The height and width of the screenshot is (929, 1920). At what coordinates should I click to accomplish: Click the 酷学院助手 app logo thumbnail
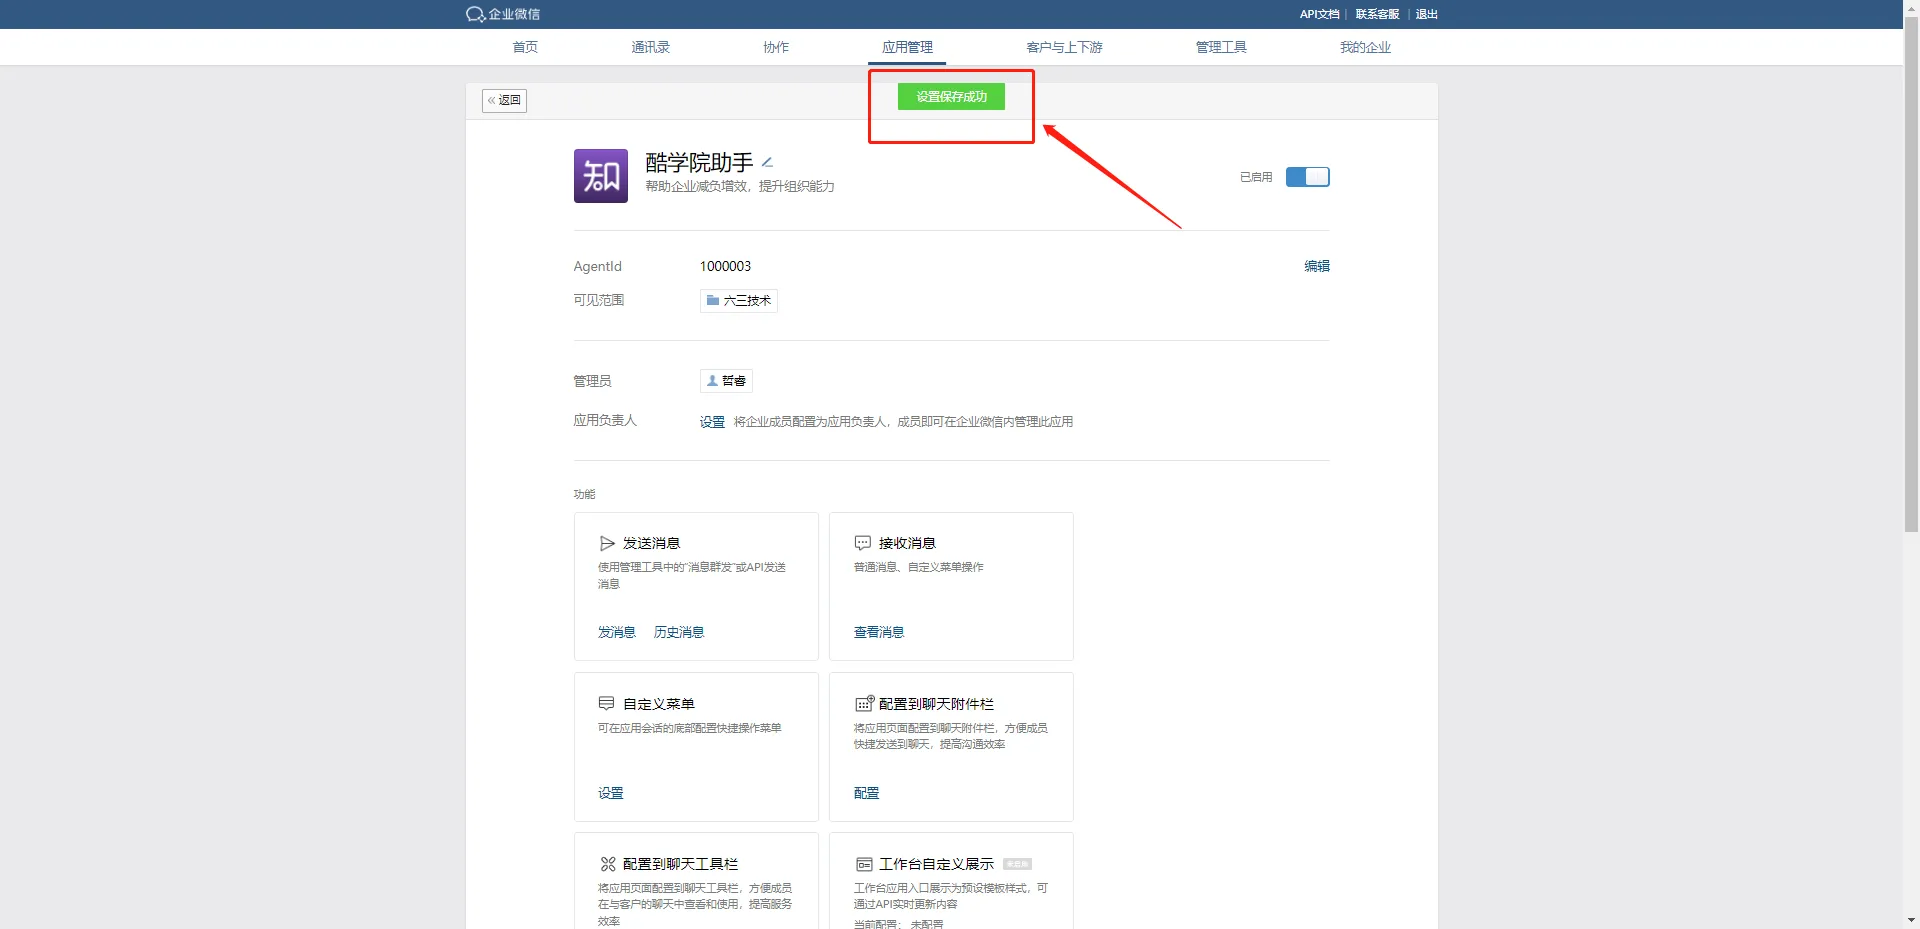coord(600,176)
